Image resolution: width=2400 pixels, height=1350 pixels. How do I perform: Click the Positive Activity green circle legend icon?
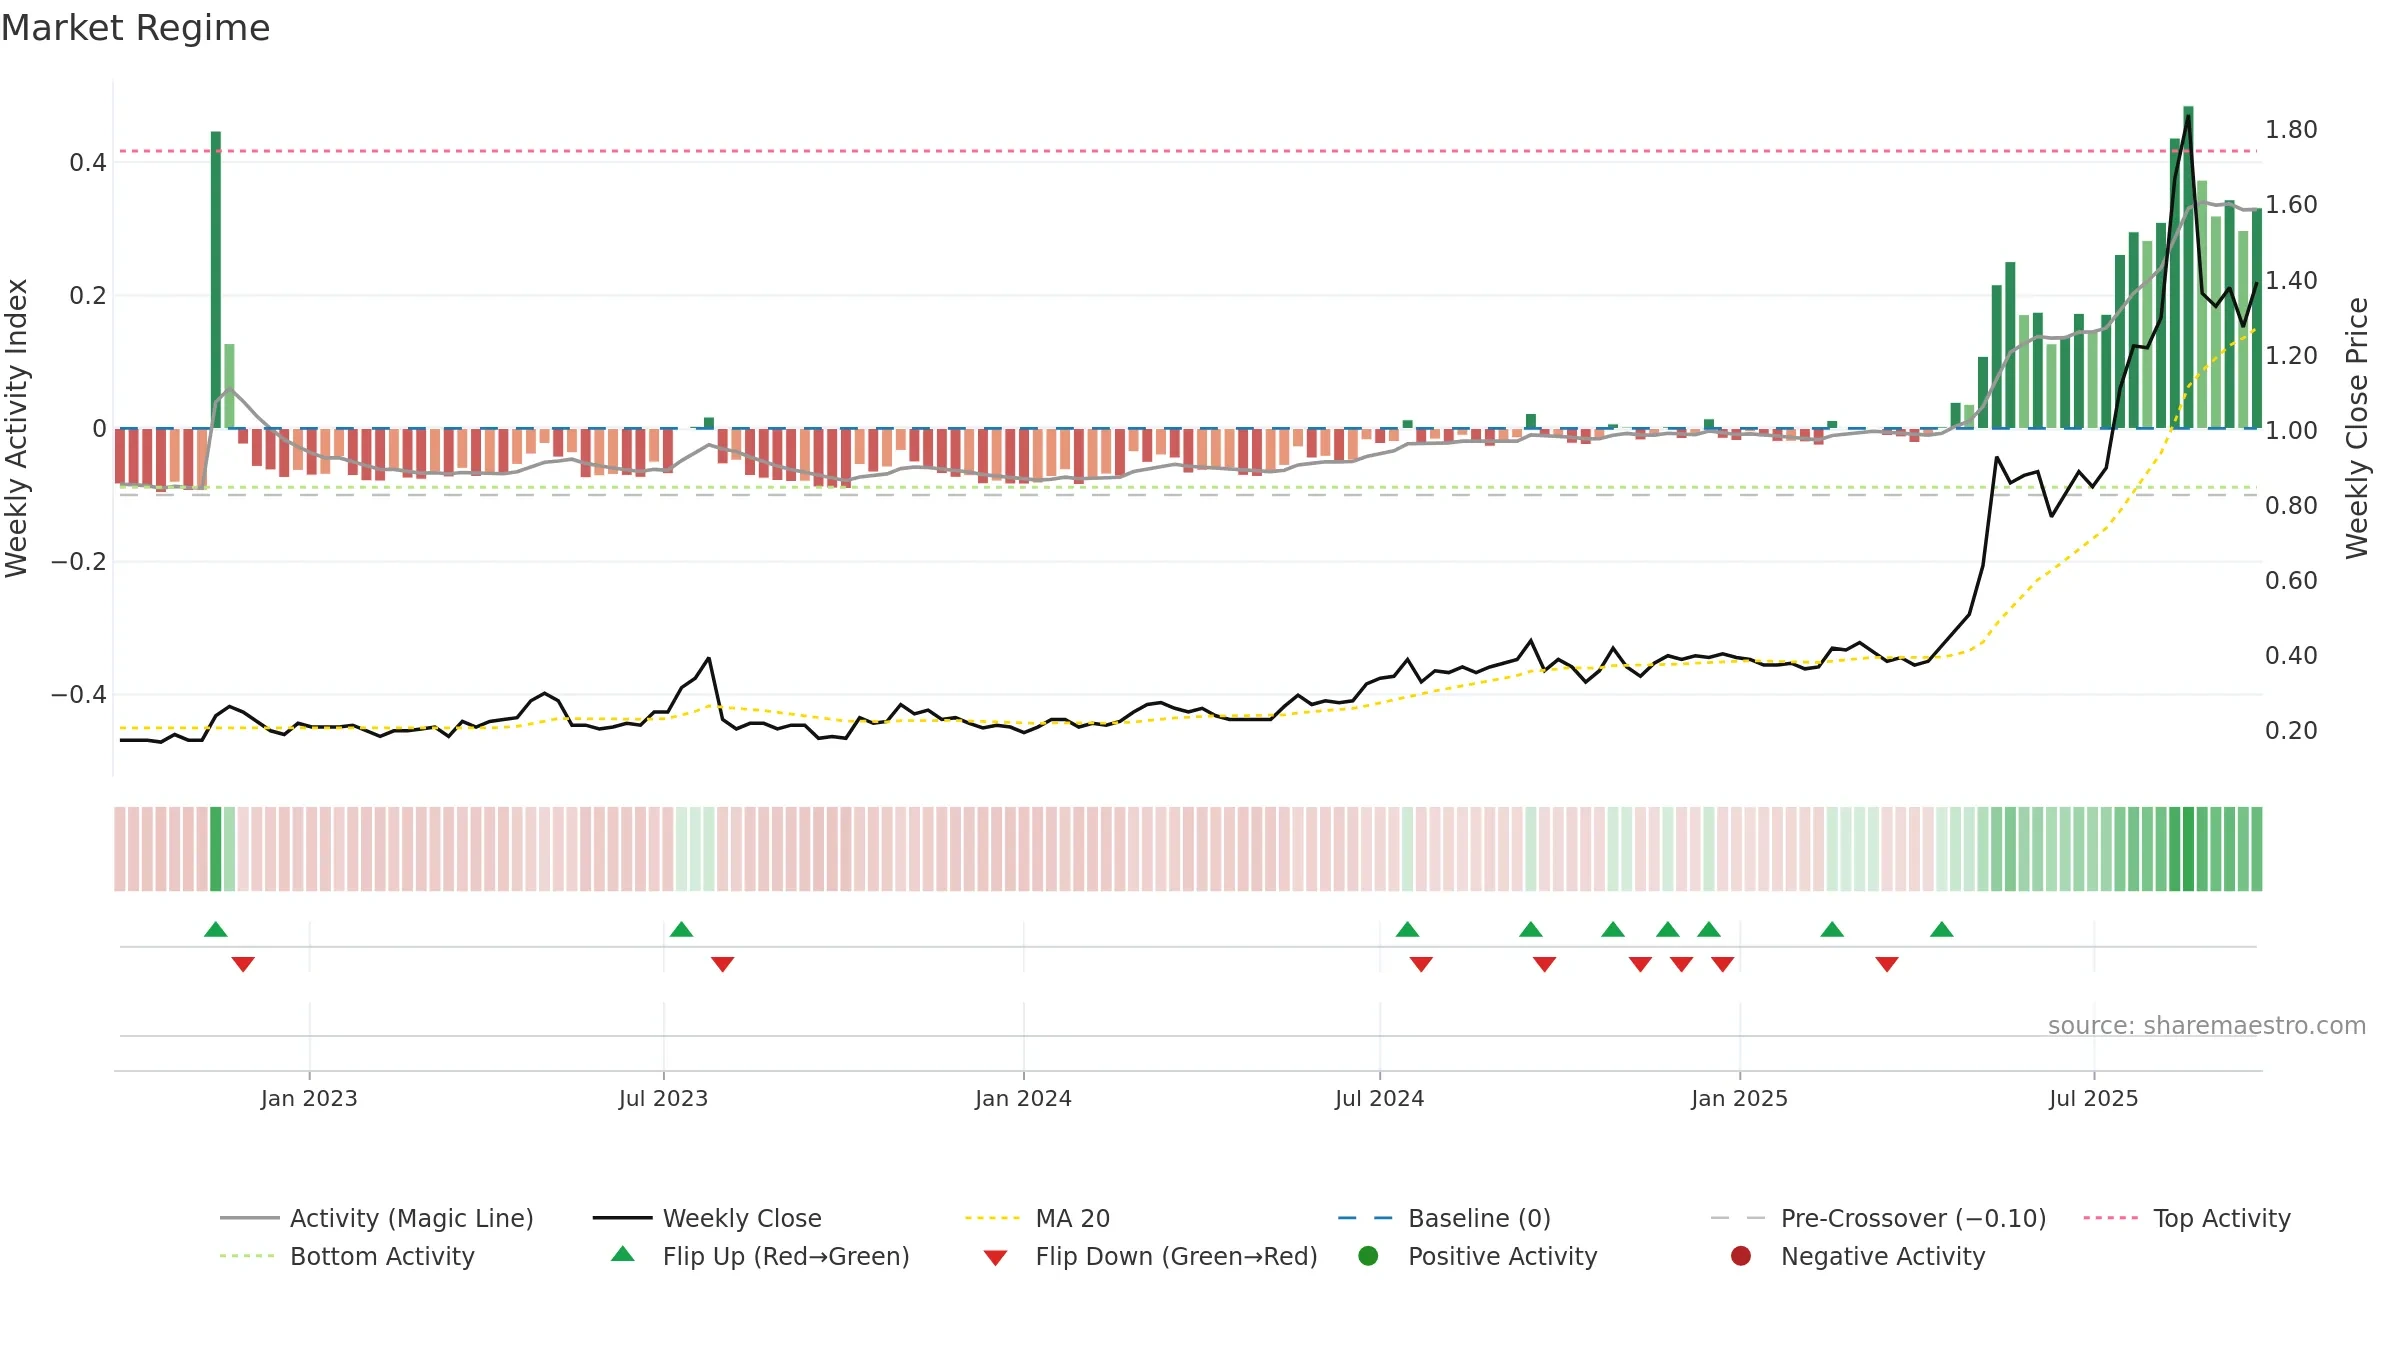click(1368, 1256)
